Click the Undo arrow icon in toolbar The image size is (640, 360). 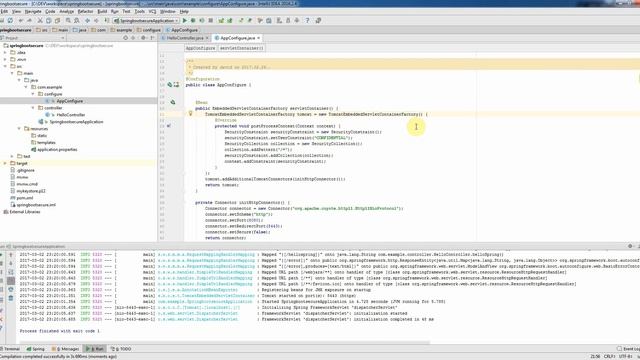pyautogui.click(x=20, y=20)
